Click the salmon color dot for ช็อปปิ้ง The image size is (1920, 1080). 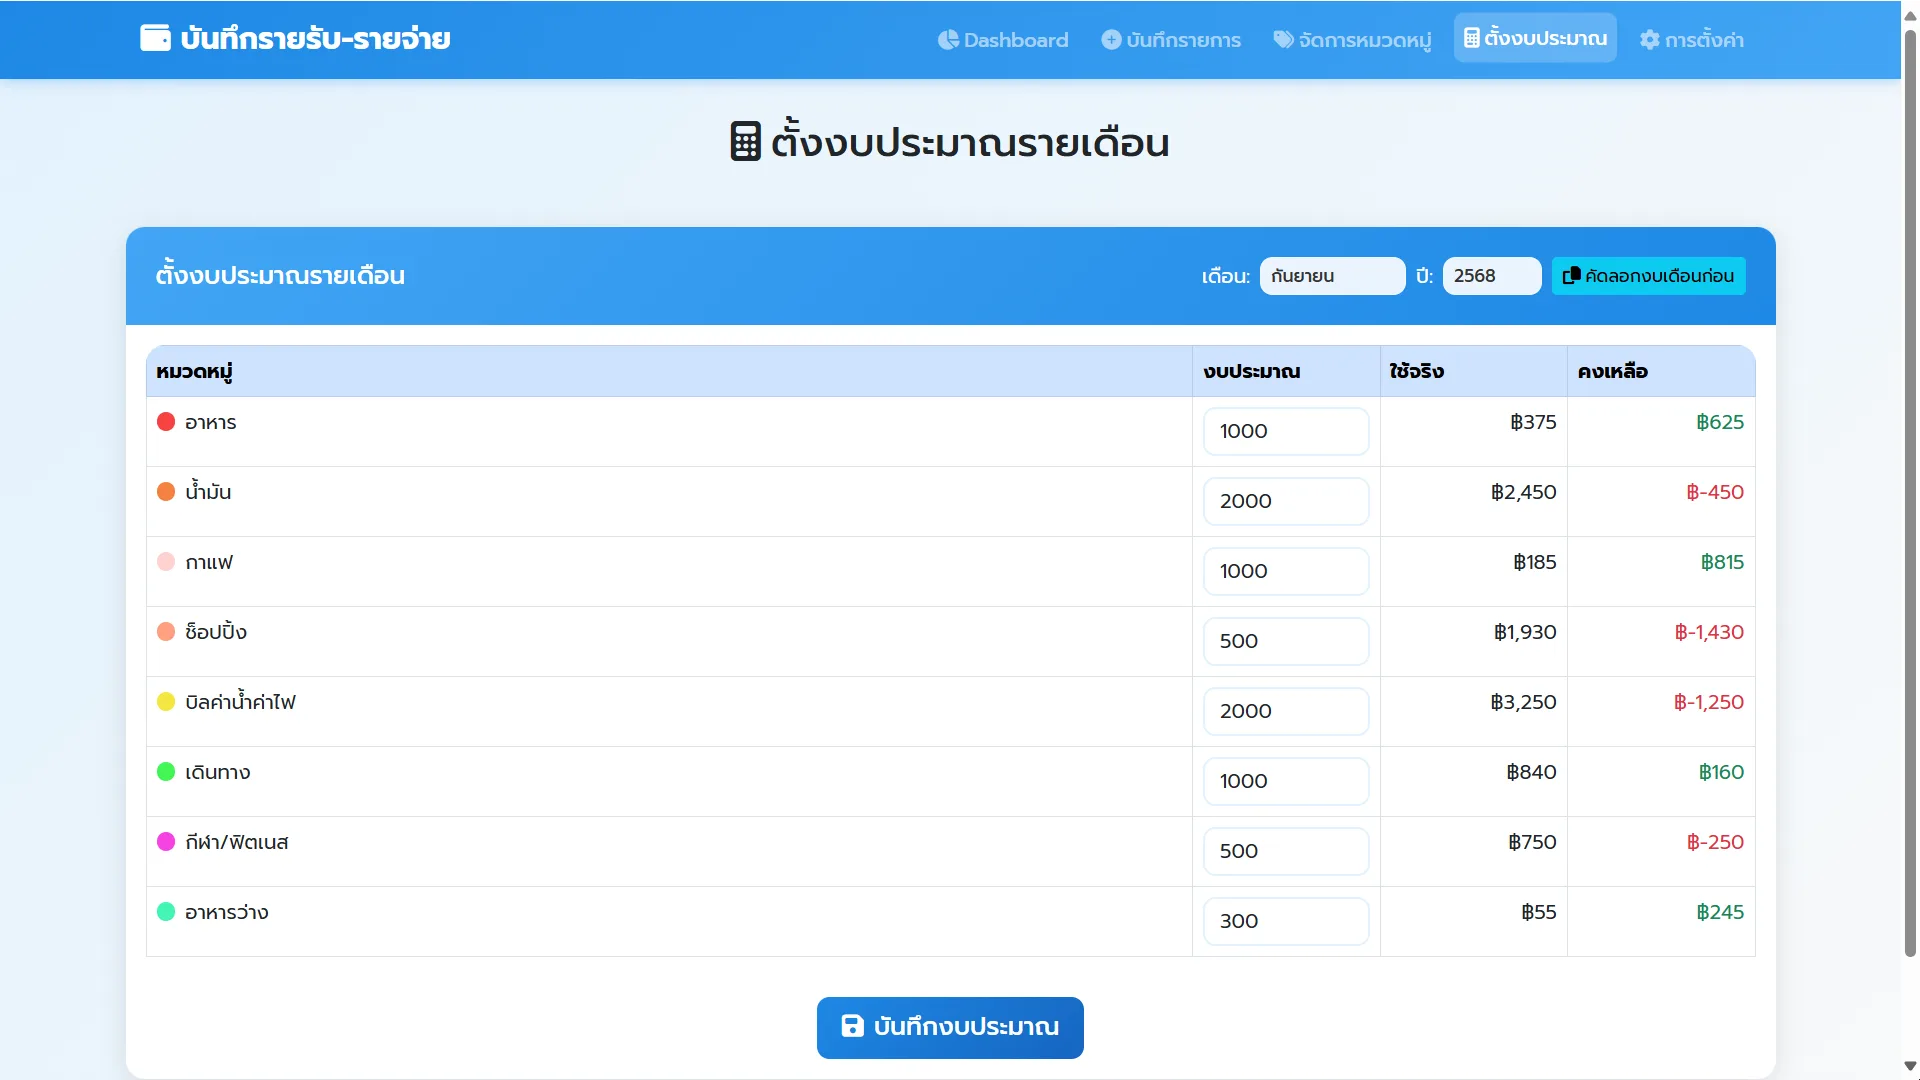point(166,632)
